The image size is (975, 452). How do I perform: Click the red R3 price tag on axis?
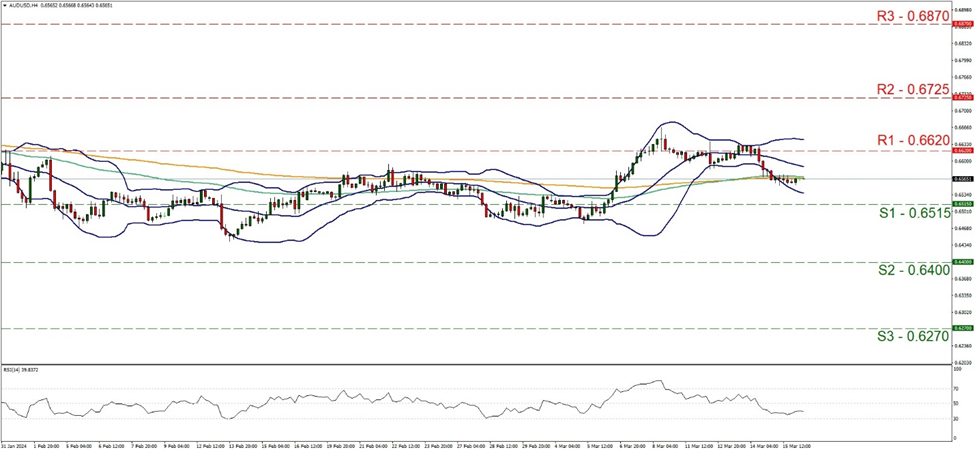[x=964, y=23]
